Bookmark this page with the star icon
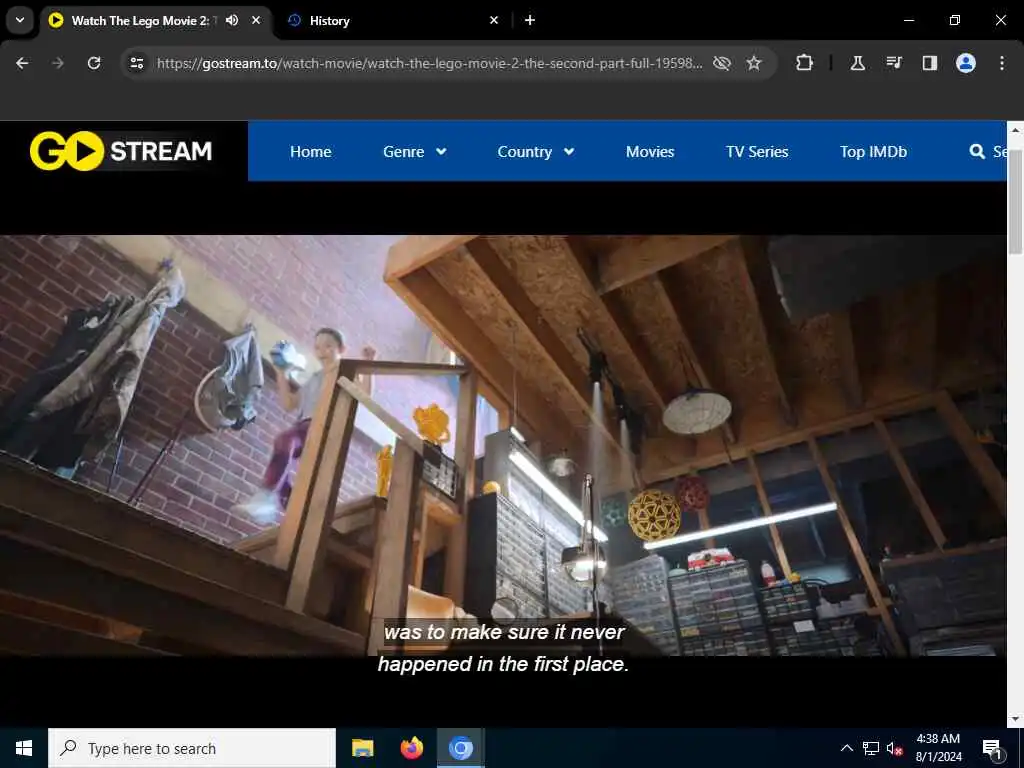Screen dimensions: 1024x768 tap(754, 63)
